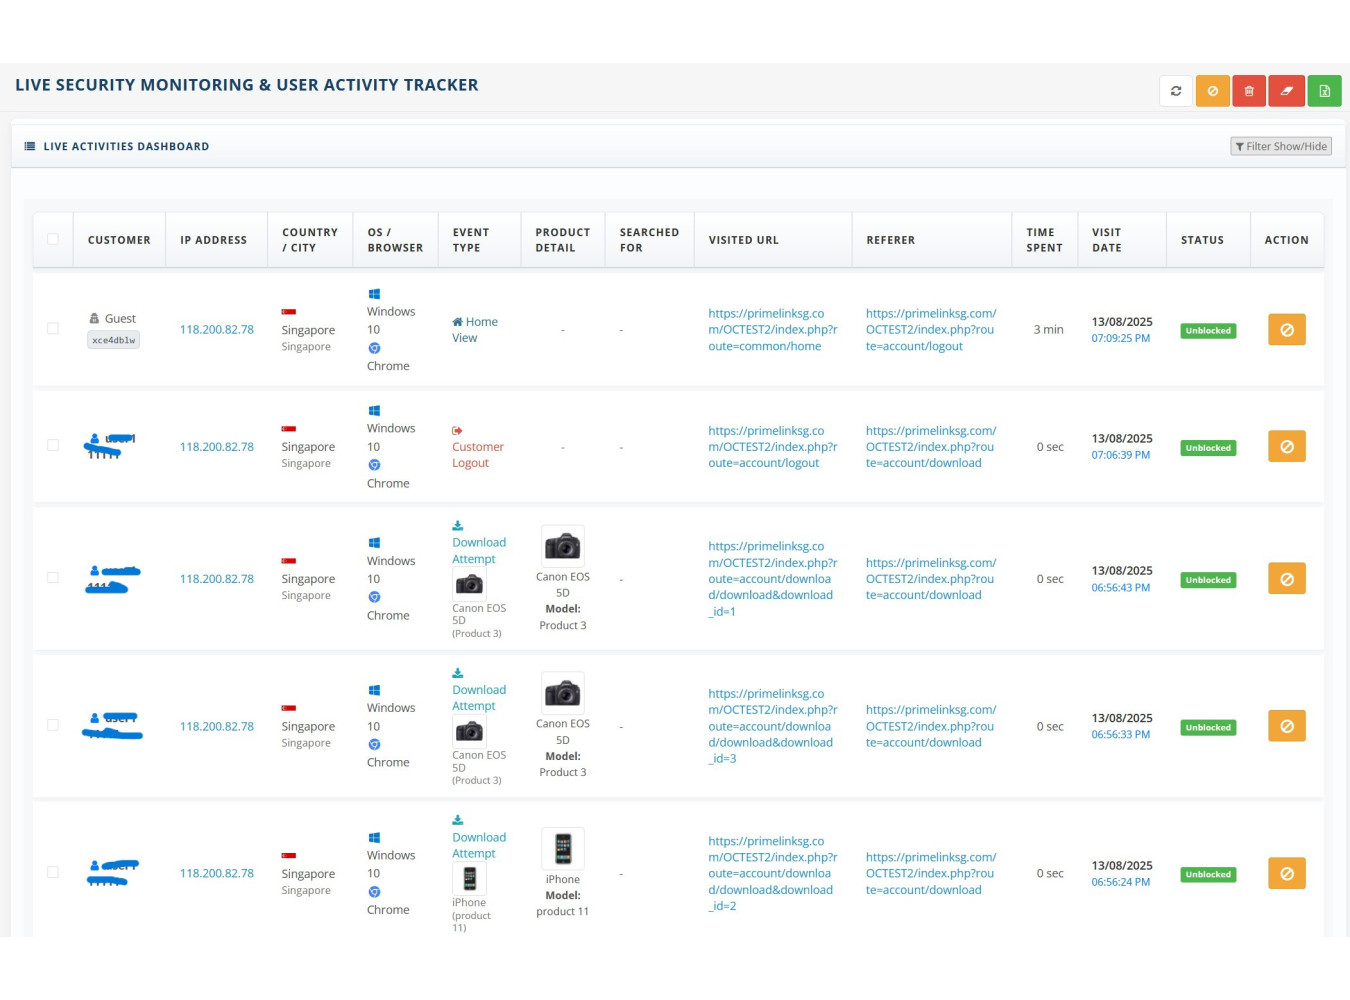Click the green Unblocked badge in Guest row

[1208, 331]
